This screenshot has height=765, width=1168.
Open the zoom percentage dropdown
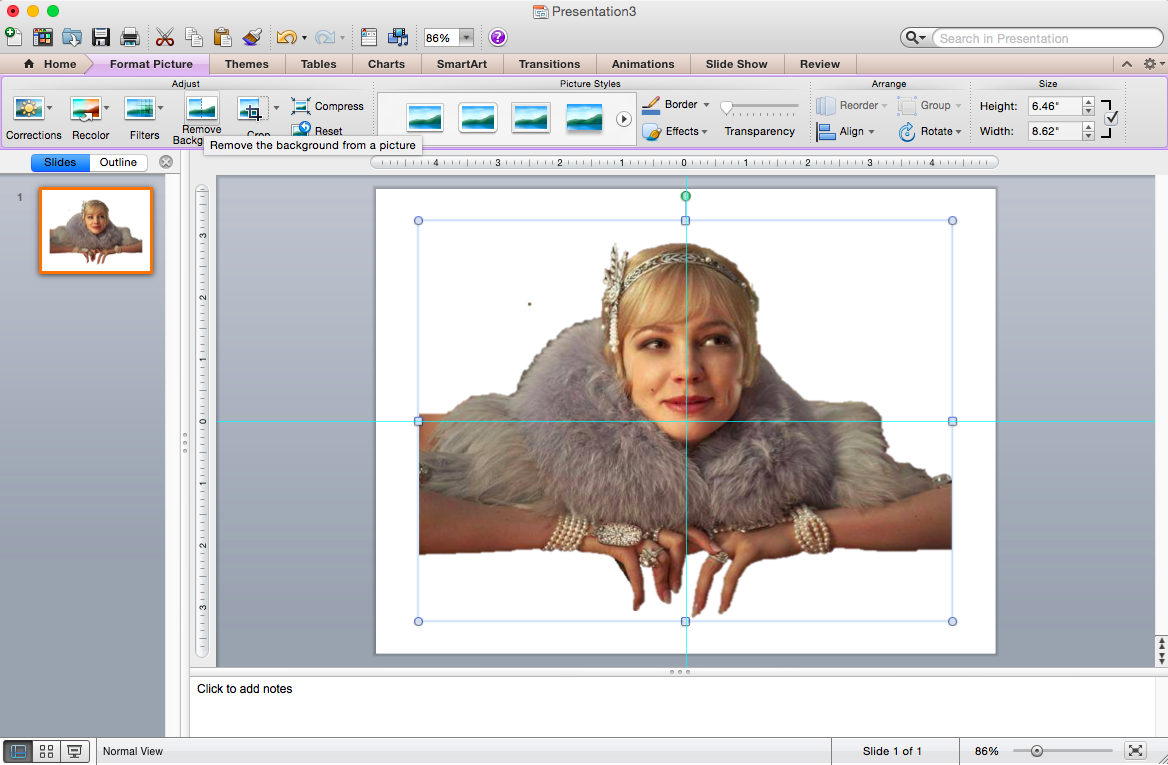[466, 38]
